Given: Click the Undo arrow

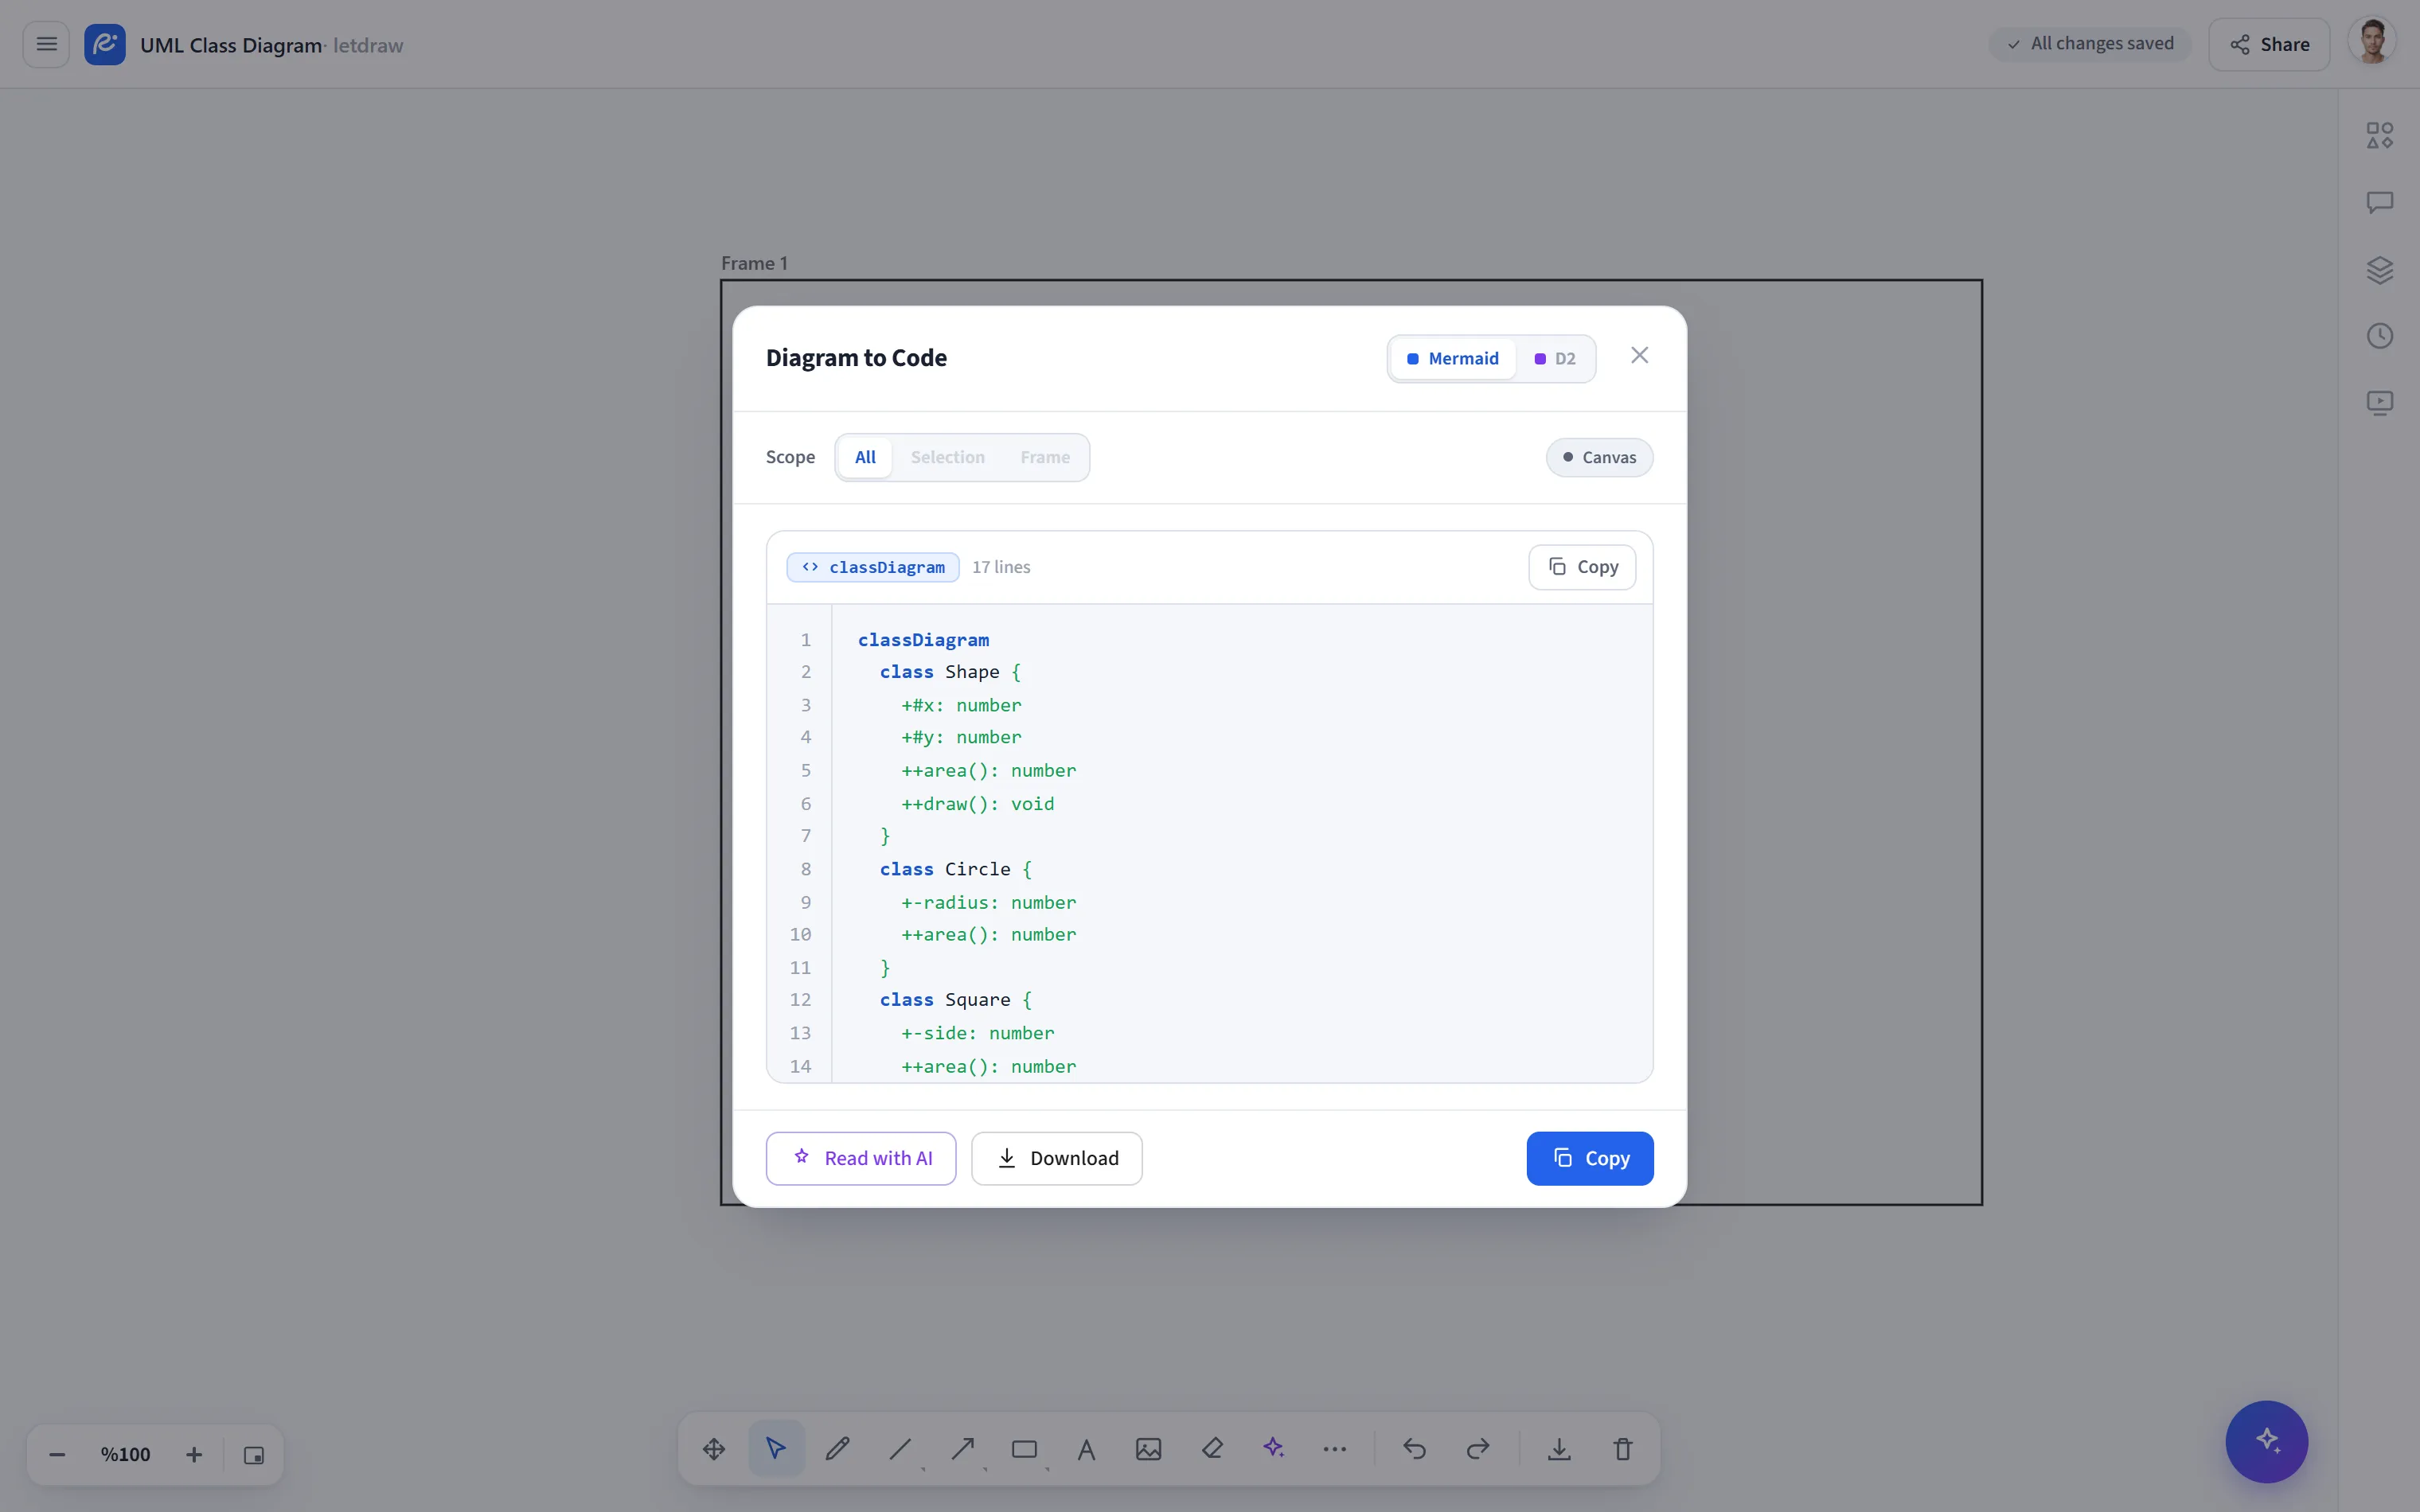Looking at the screenshot, I should point(1414,1448).
